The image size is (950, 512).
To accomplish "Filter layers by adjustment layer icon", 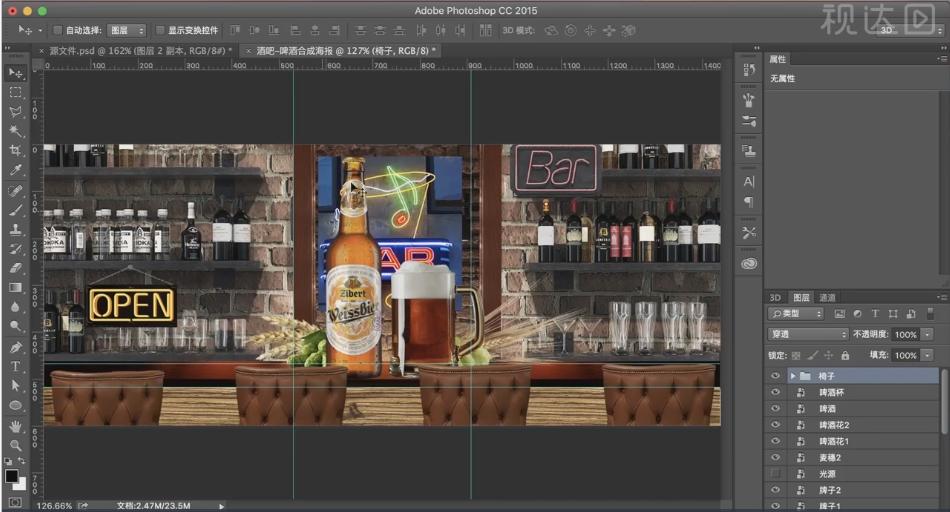I will click(x=857, y=314).
